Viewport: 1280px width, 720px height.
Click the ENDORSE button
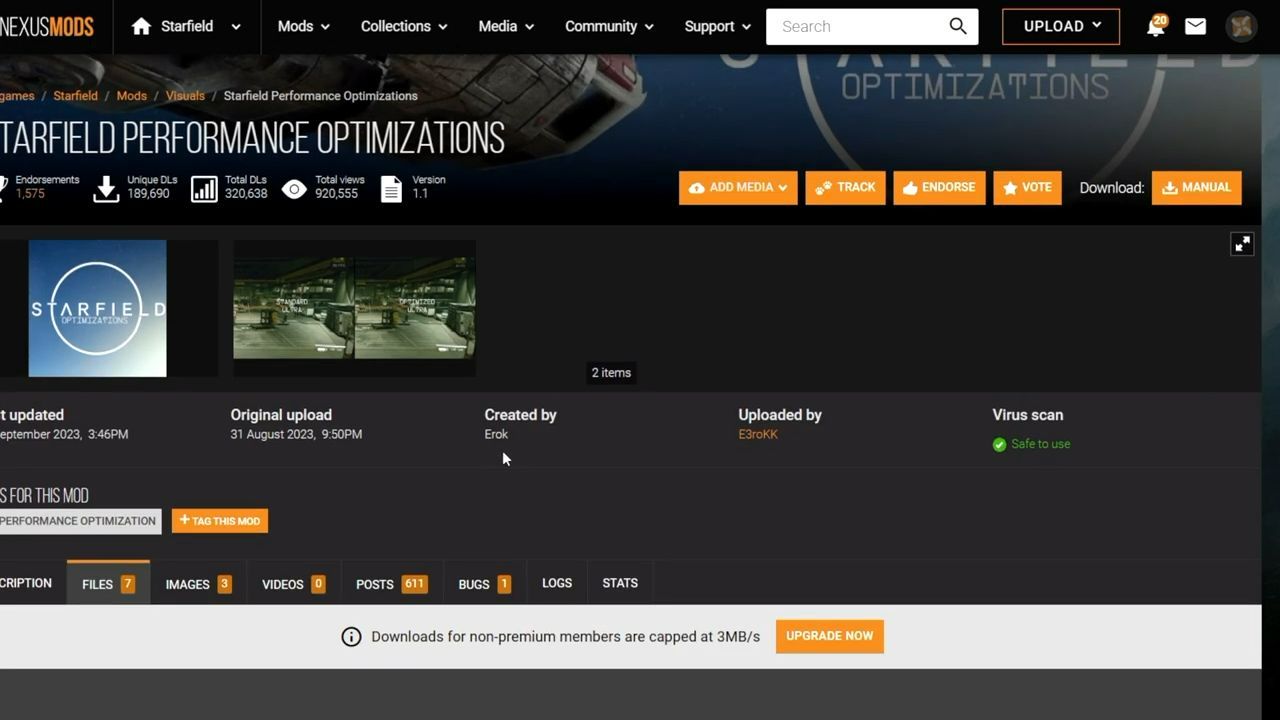point(939,188)
